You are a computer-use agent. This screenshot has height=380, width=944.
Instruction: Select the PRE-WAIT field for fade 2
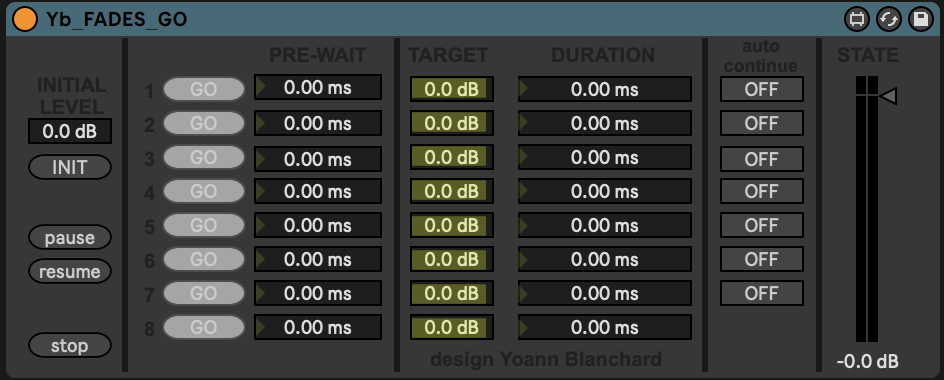pyautogui.click(x=318, y=123)
